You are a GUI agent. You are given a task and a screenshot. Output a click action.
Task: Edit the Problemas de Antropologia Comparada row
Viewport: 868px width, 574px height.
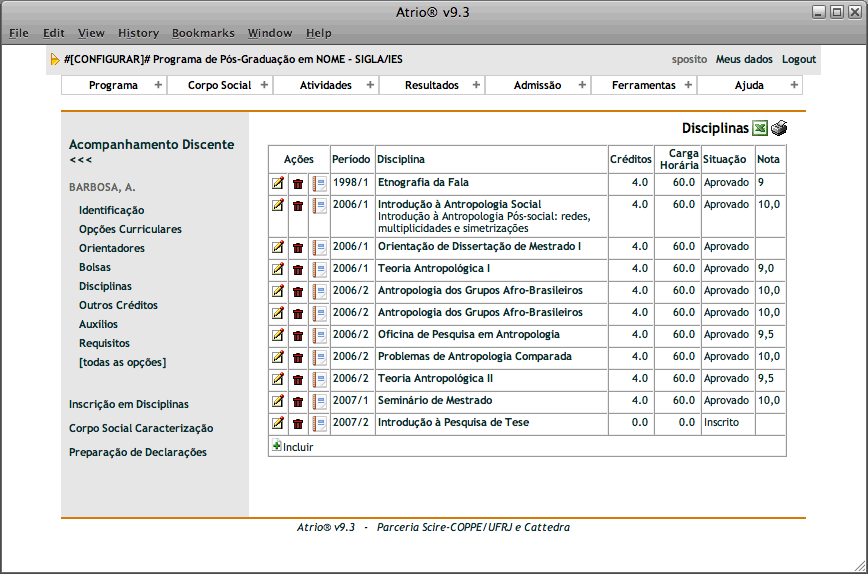[278, 357]
